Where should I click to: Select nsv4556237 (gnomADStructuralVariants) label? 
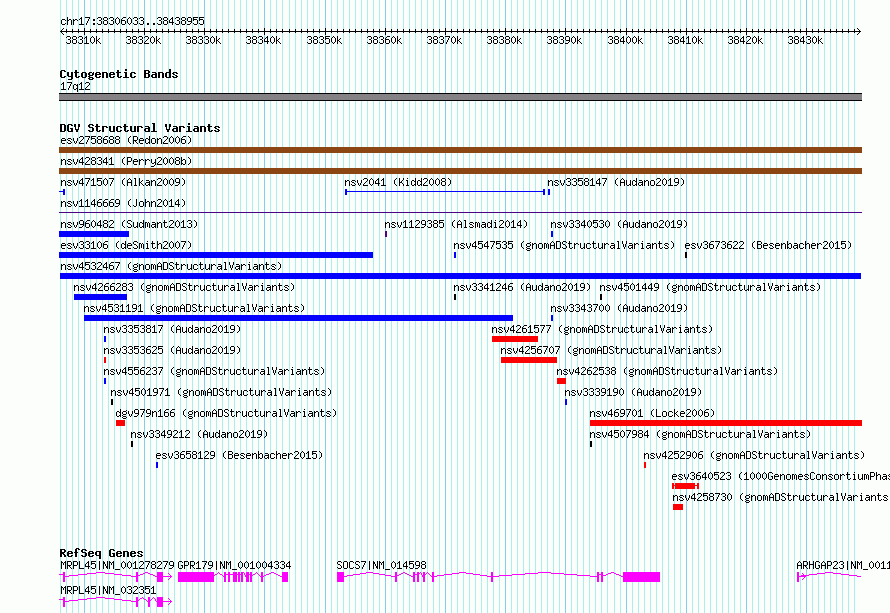pyautogui.click(x=214, y=371)
